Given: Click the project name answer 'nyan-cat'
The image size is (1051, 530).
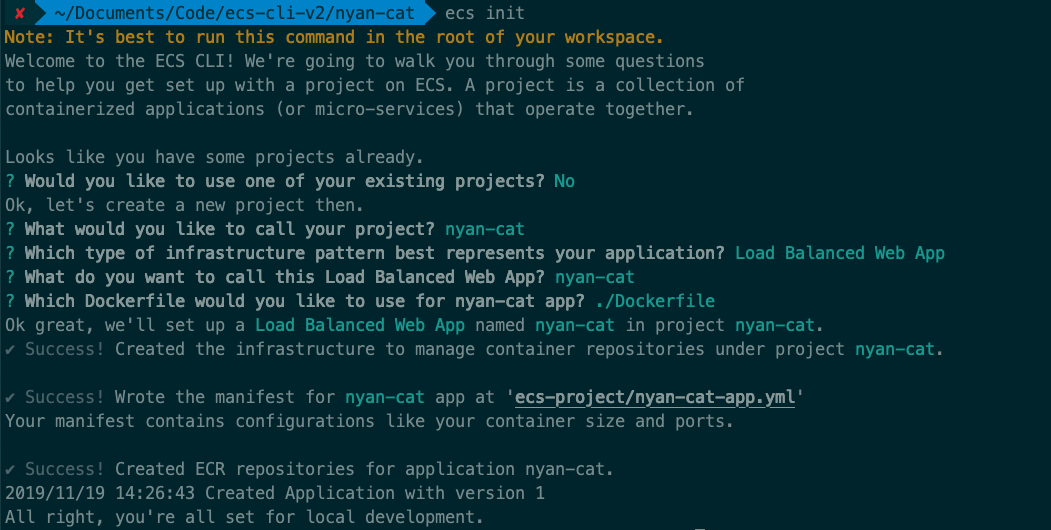Looking at the screenshot, I should point(485,229).
